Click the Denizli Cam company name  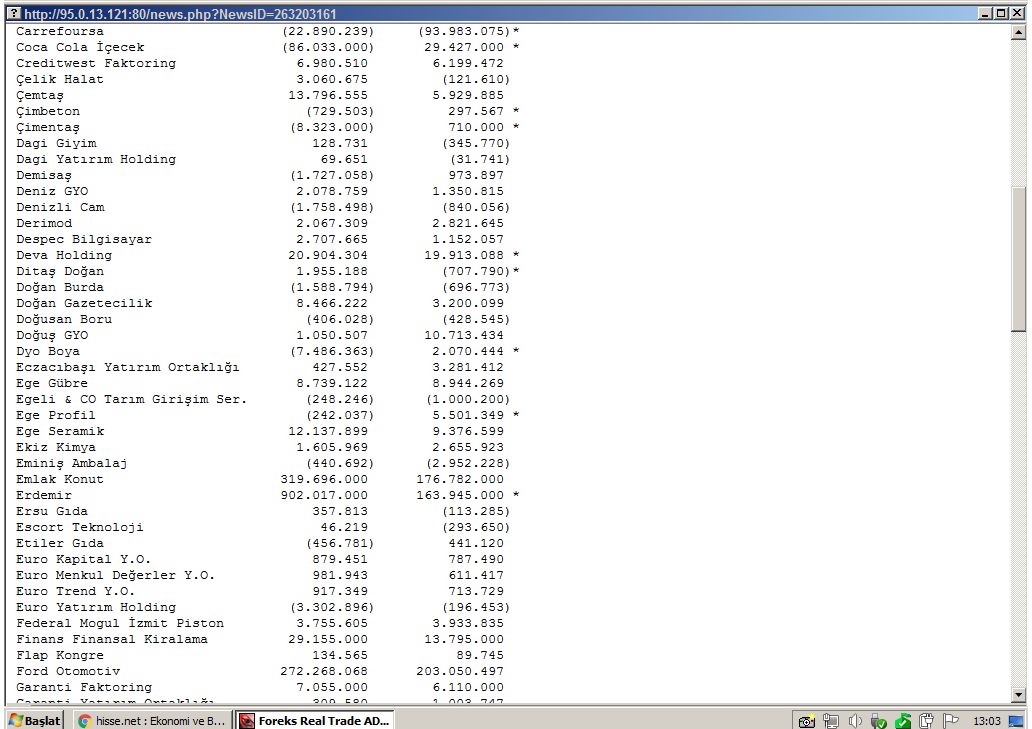click(60, 207)
